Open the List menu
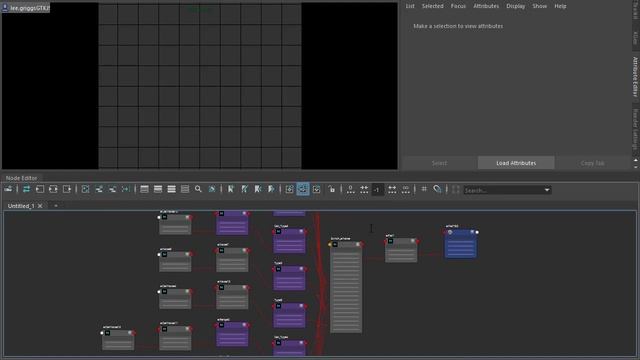The height and width of the screenshot is (360, 640). click(x=410, y=6)
